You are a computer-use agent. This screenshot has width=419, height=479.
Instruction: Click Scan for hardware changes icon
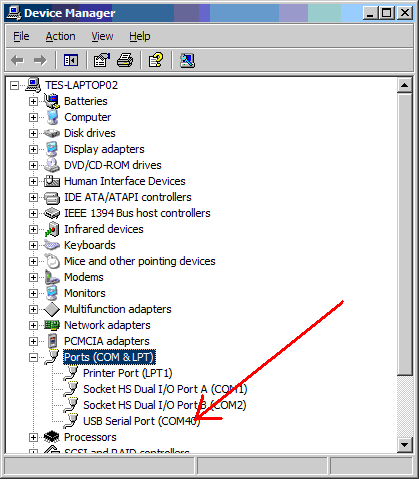coord(187,60)
